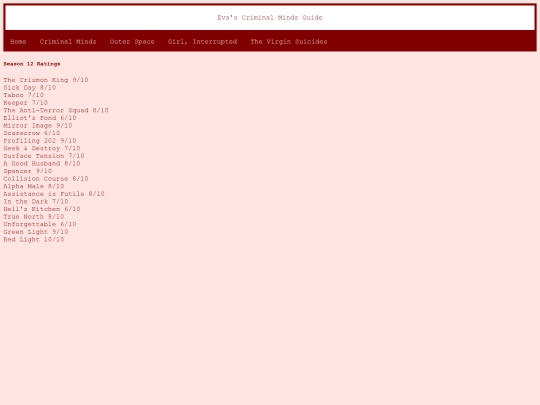
Task: Click Hell's Kitchen 6/10 entry
Action: [x=42, y=209]
